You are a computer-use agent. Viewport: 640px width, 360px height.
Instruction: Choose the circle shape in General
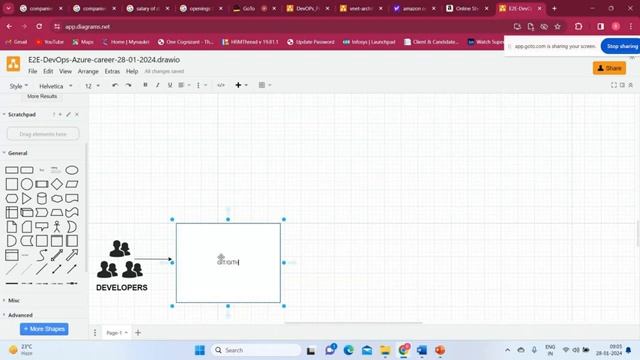[27, 184]
